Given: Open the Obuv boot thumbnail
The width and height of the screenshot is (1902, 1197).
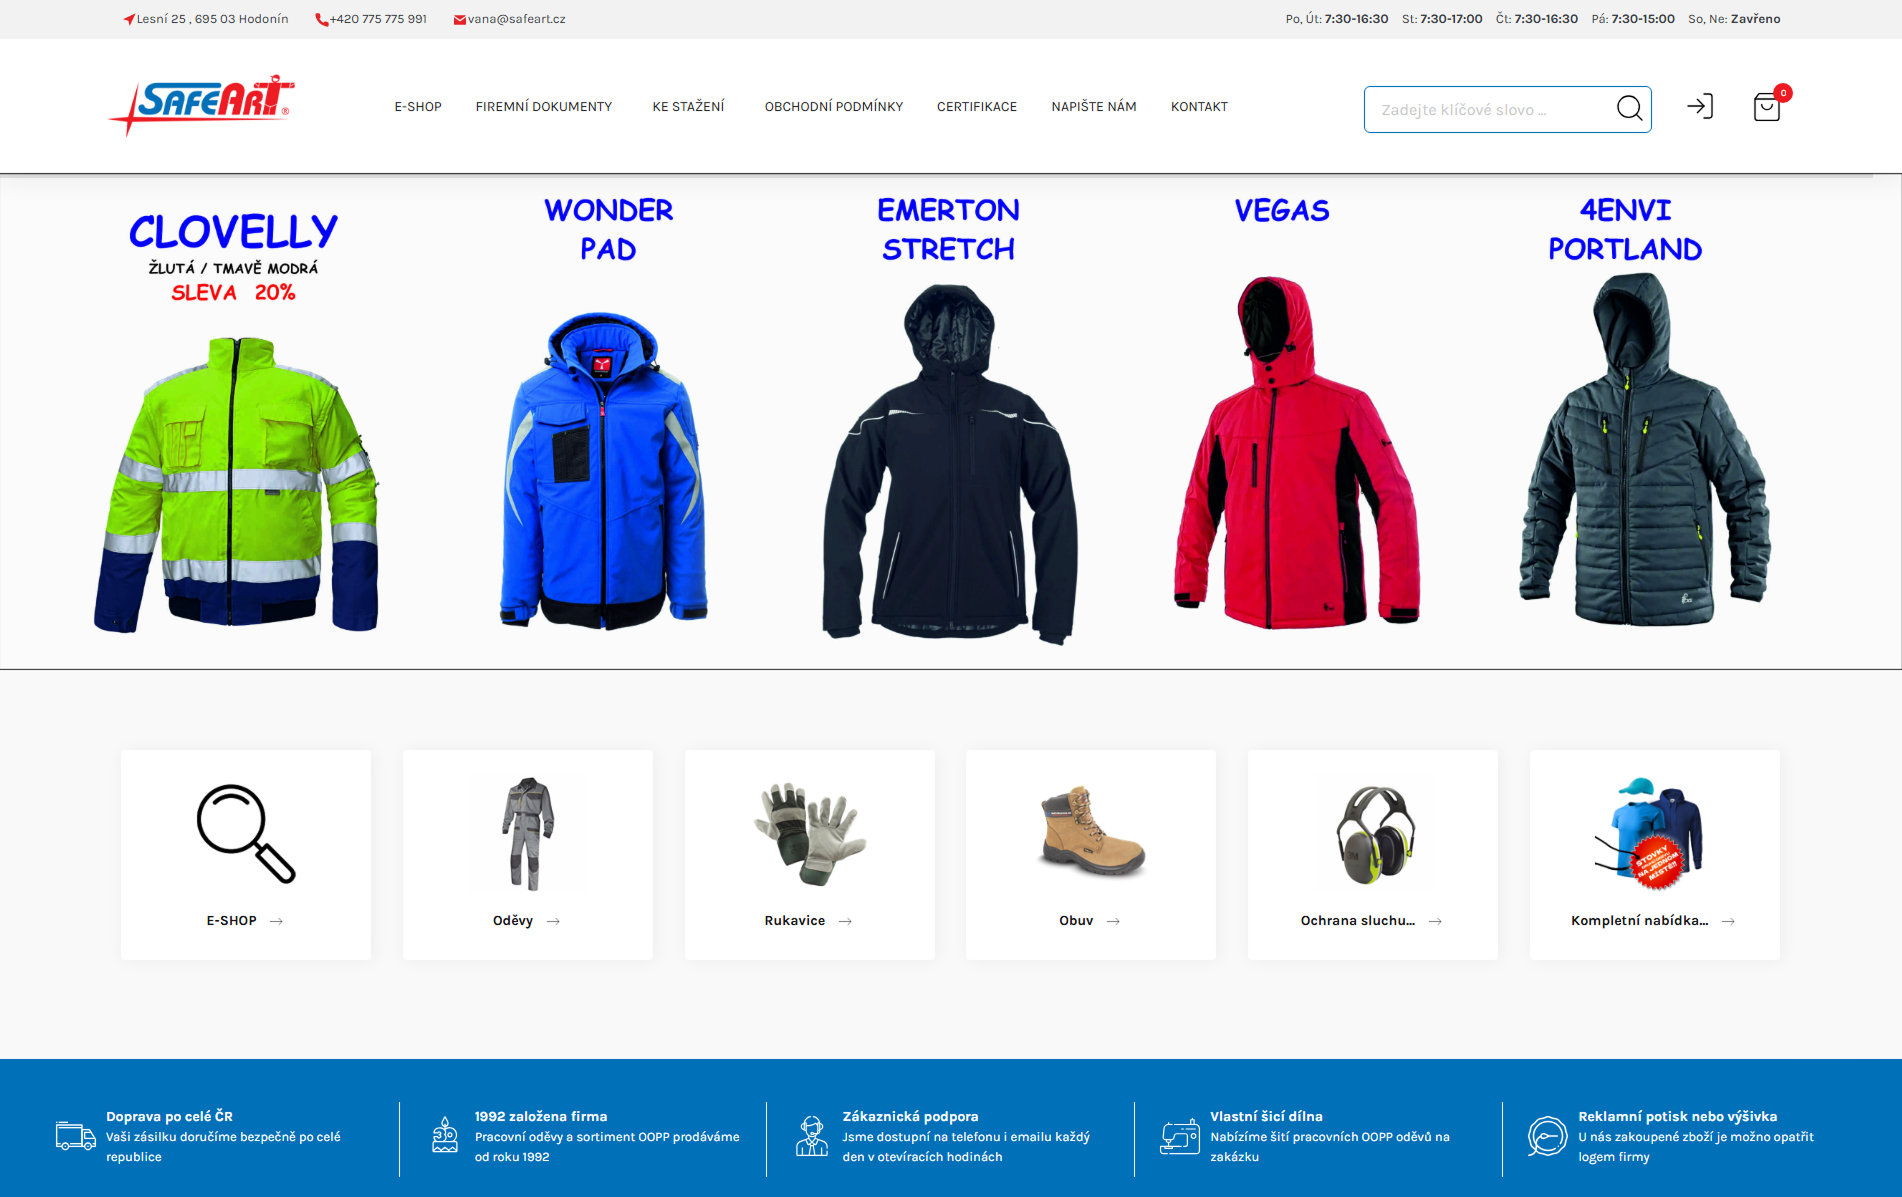Looking at the screenshot, I should coord(1091,832).
